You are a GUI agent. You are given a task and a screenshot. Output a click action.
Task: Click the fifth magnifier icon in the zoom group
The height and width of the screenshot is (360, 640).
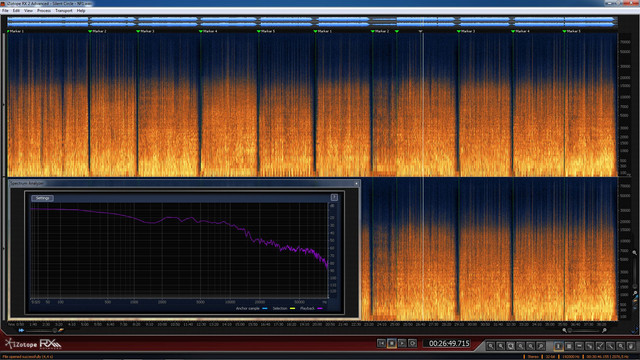click(x=530, y=346)
